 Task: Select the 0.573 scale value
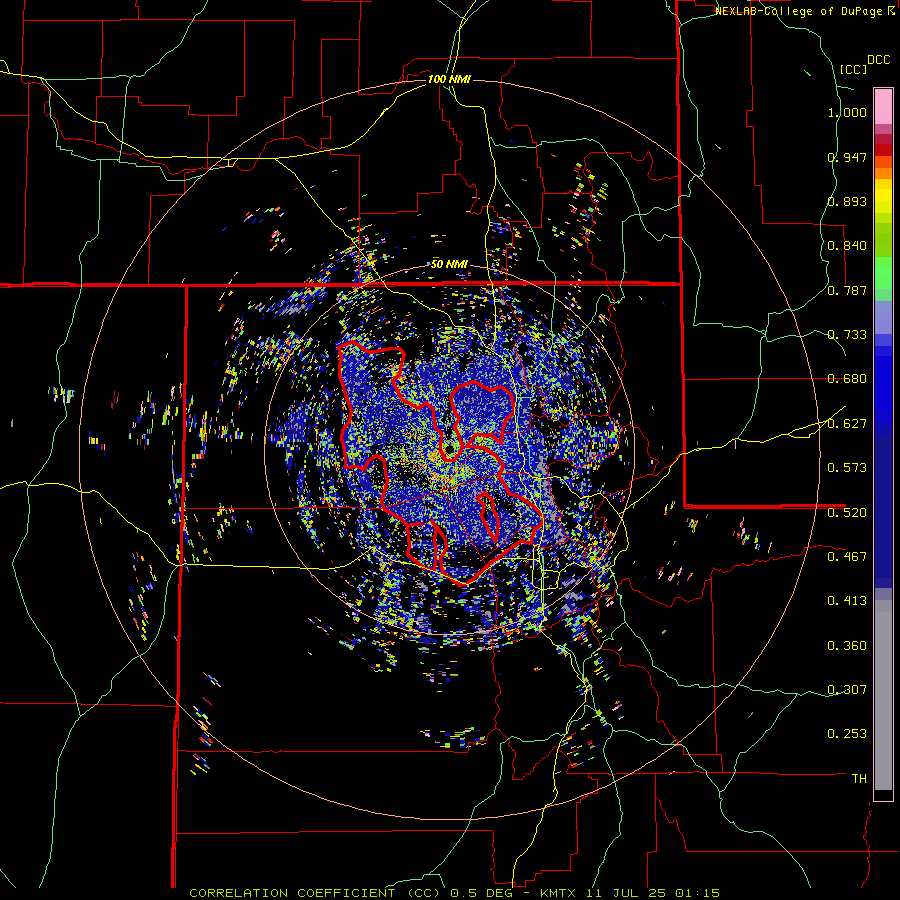(847, 468)
